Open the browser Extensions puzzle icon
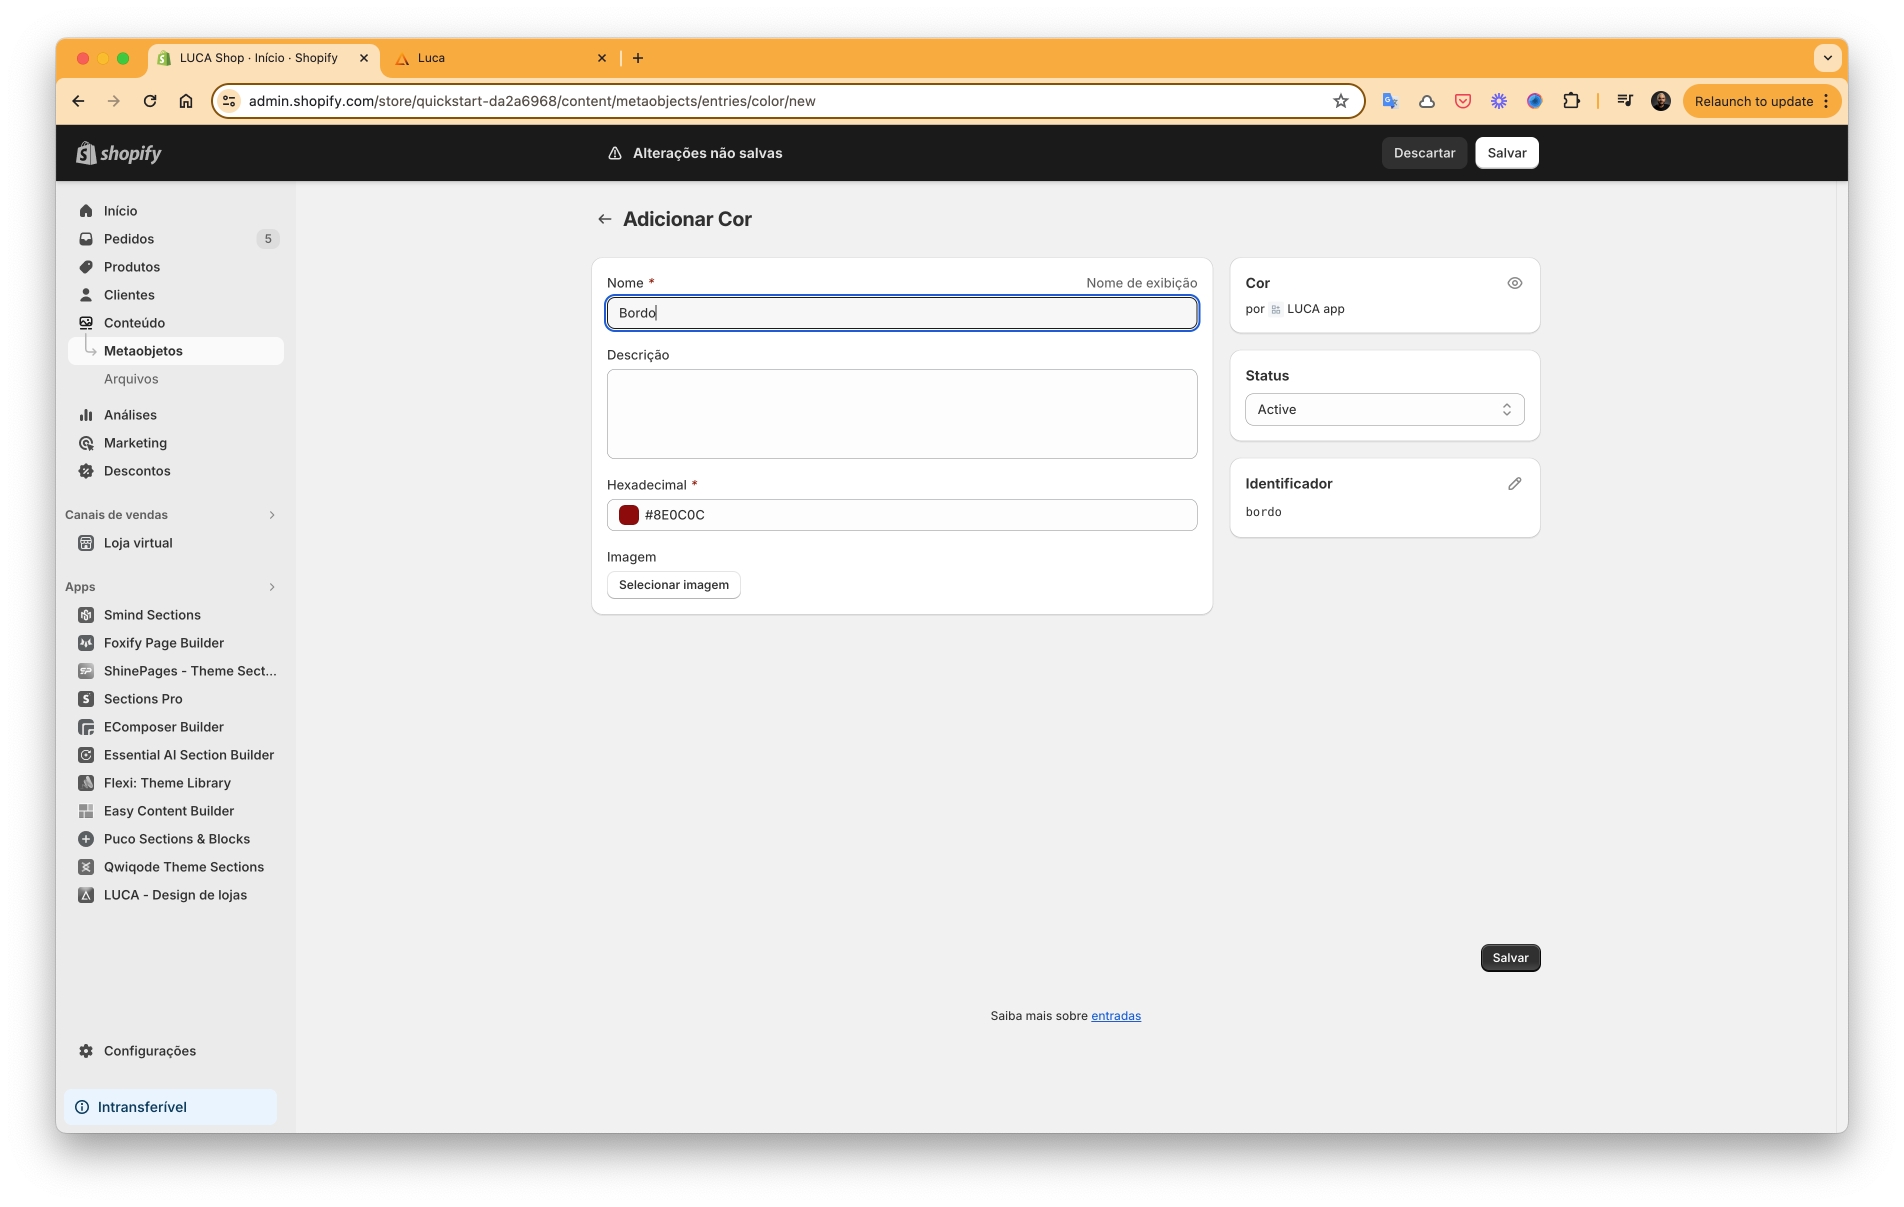 1571,101
